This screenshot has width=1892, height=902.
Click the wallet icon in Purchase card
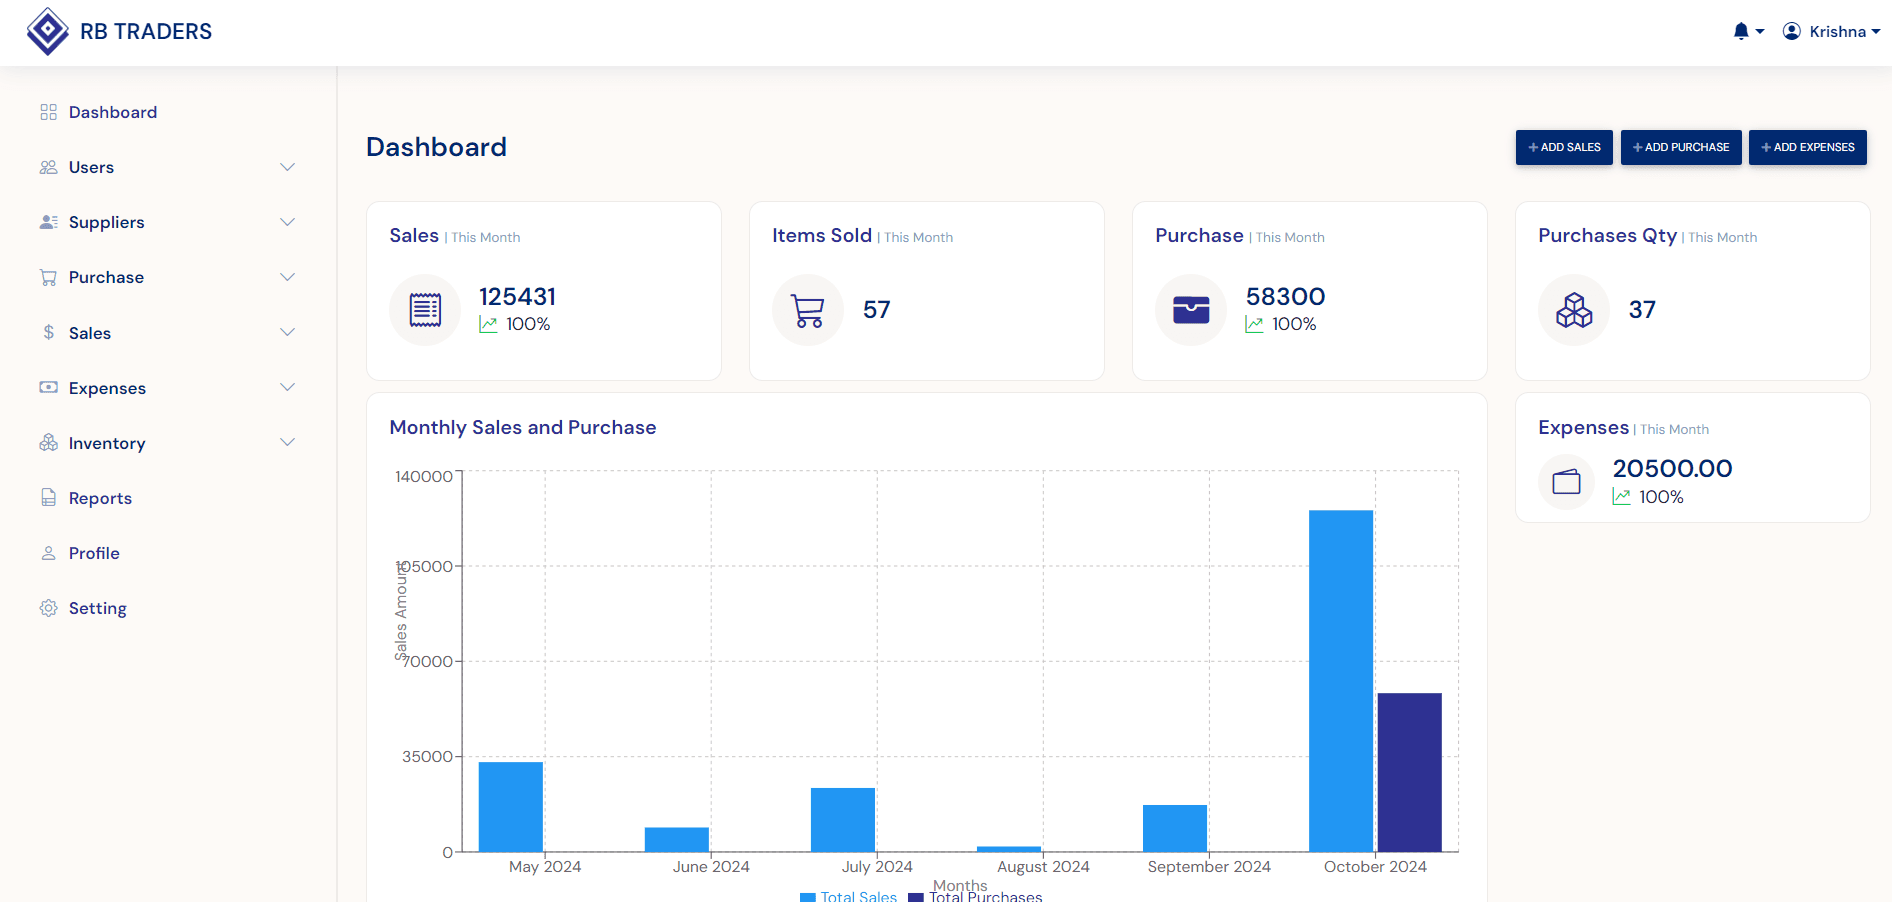point(1191,310)
